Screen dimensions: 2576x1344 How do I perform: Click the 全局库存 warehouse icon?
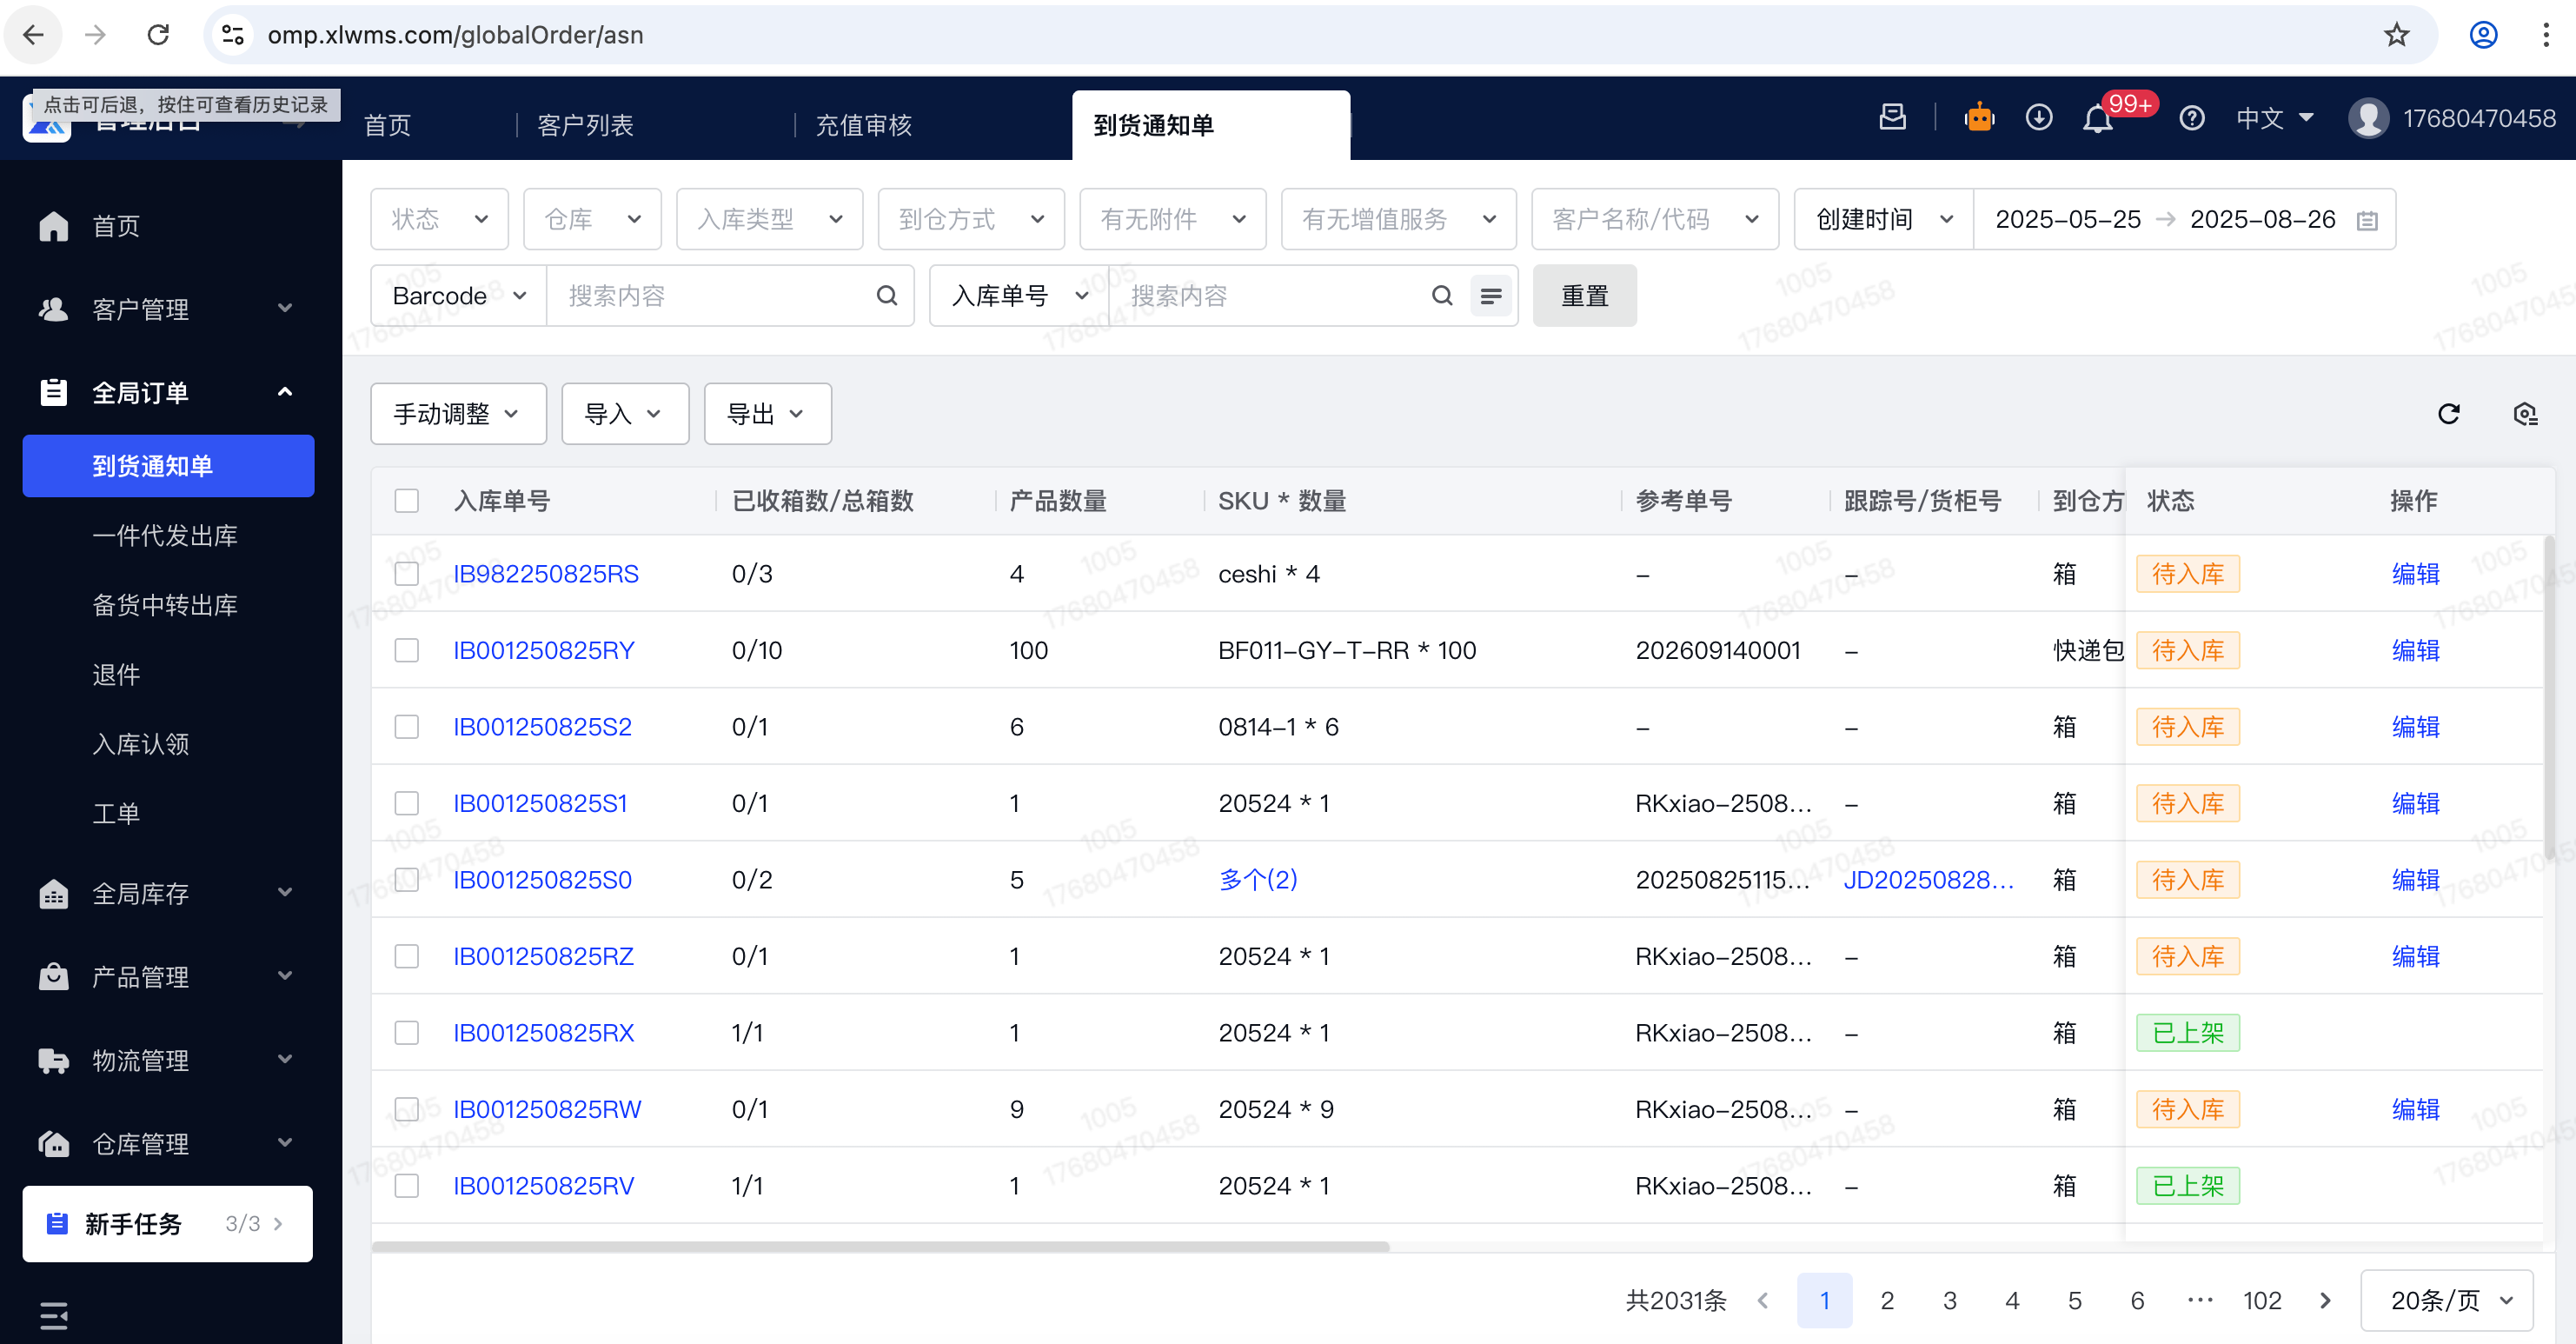click(x=54, y=893)
